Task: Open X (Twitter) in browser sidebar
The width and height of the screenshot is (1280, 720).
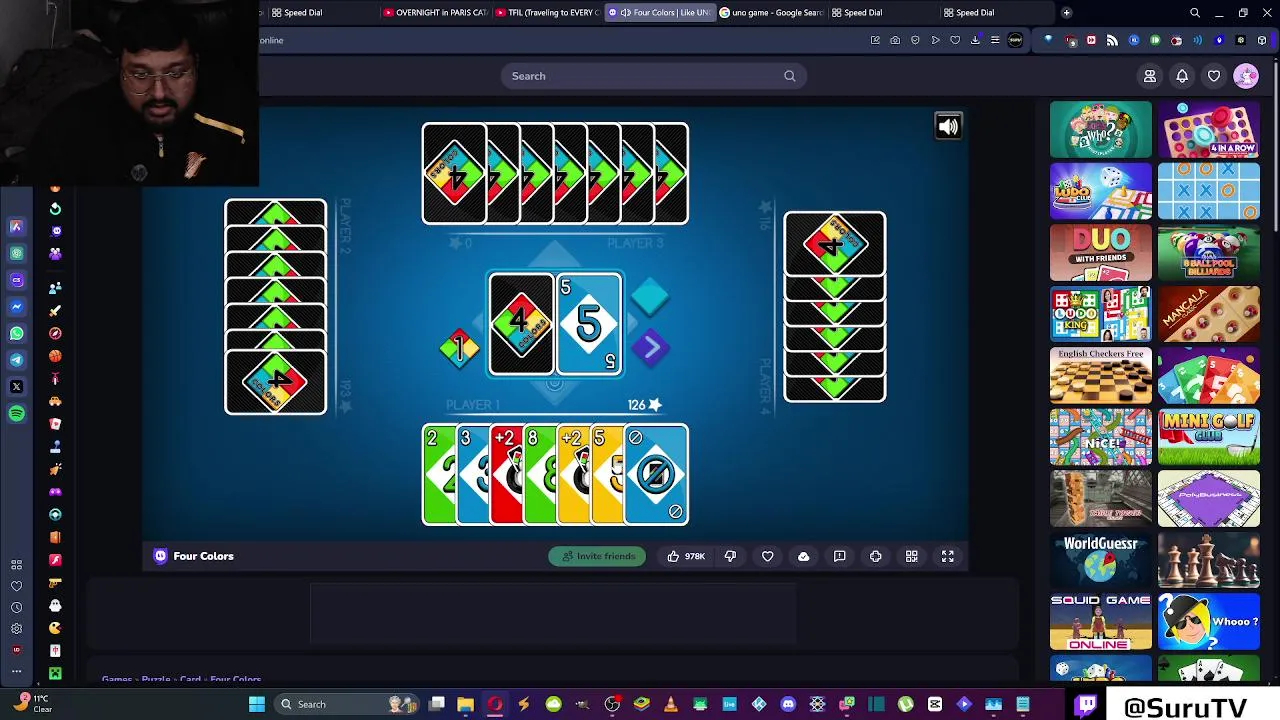Action: coord(16,386)
